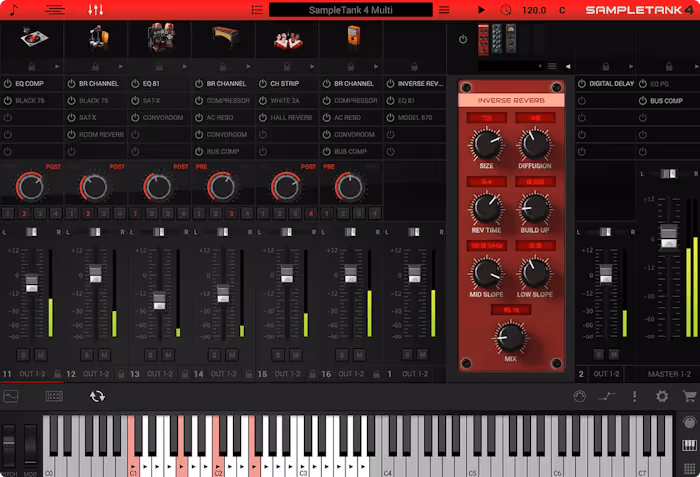The width and height of the screenshot is (700, 477).
Task: Expand channel 13 effect preset arrow
Action: click(x=185, y=67)
